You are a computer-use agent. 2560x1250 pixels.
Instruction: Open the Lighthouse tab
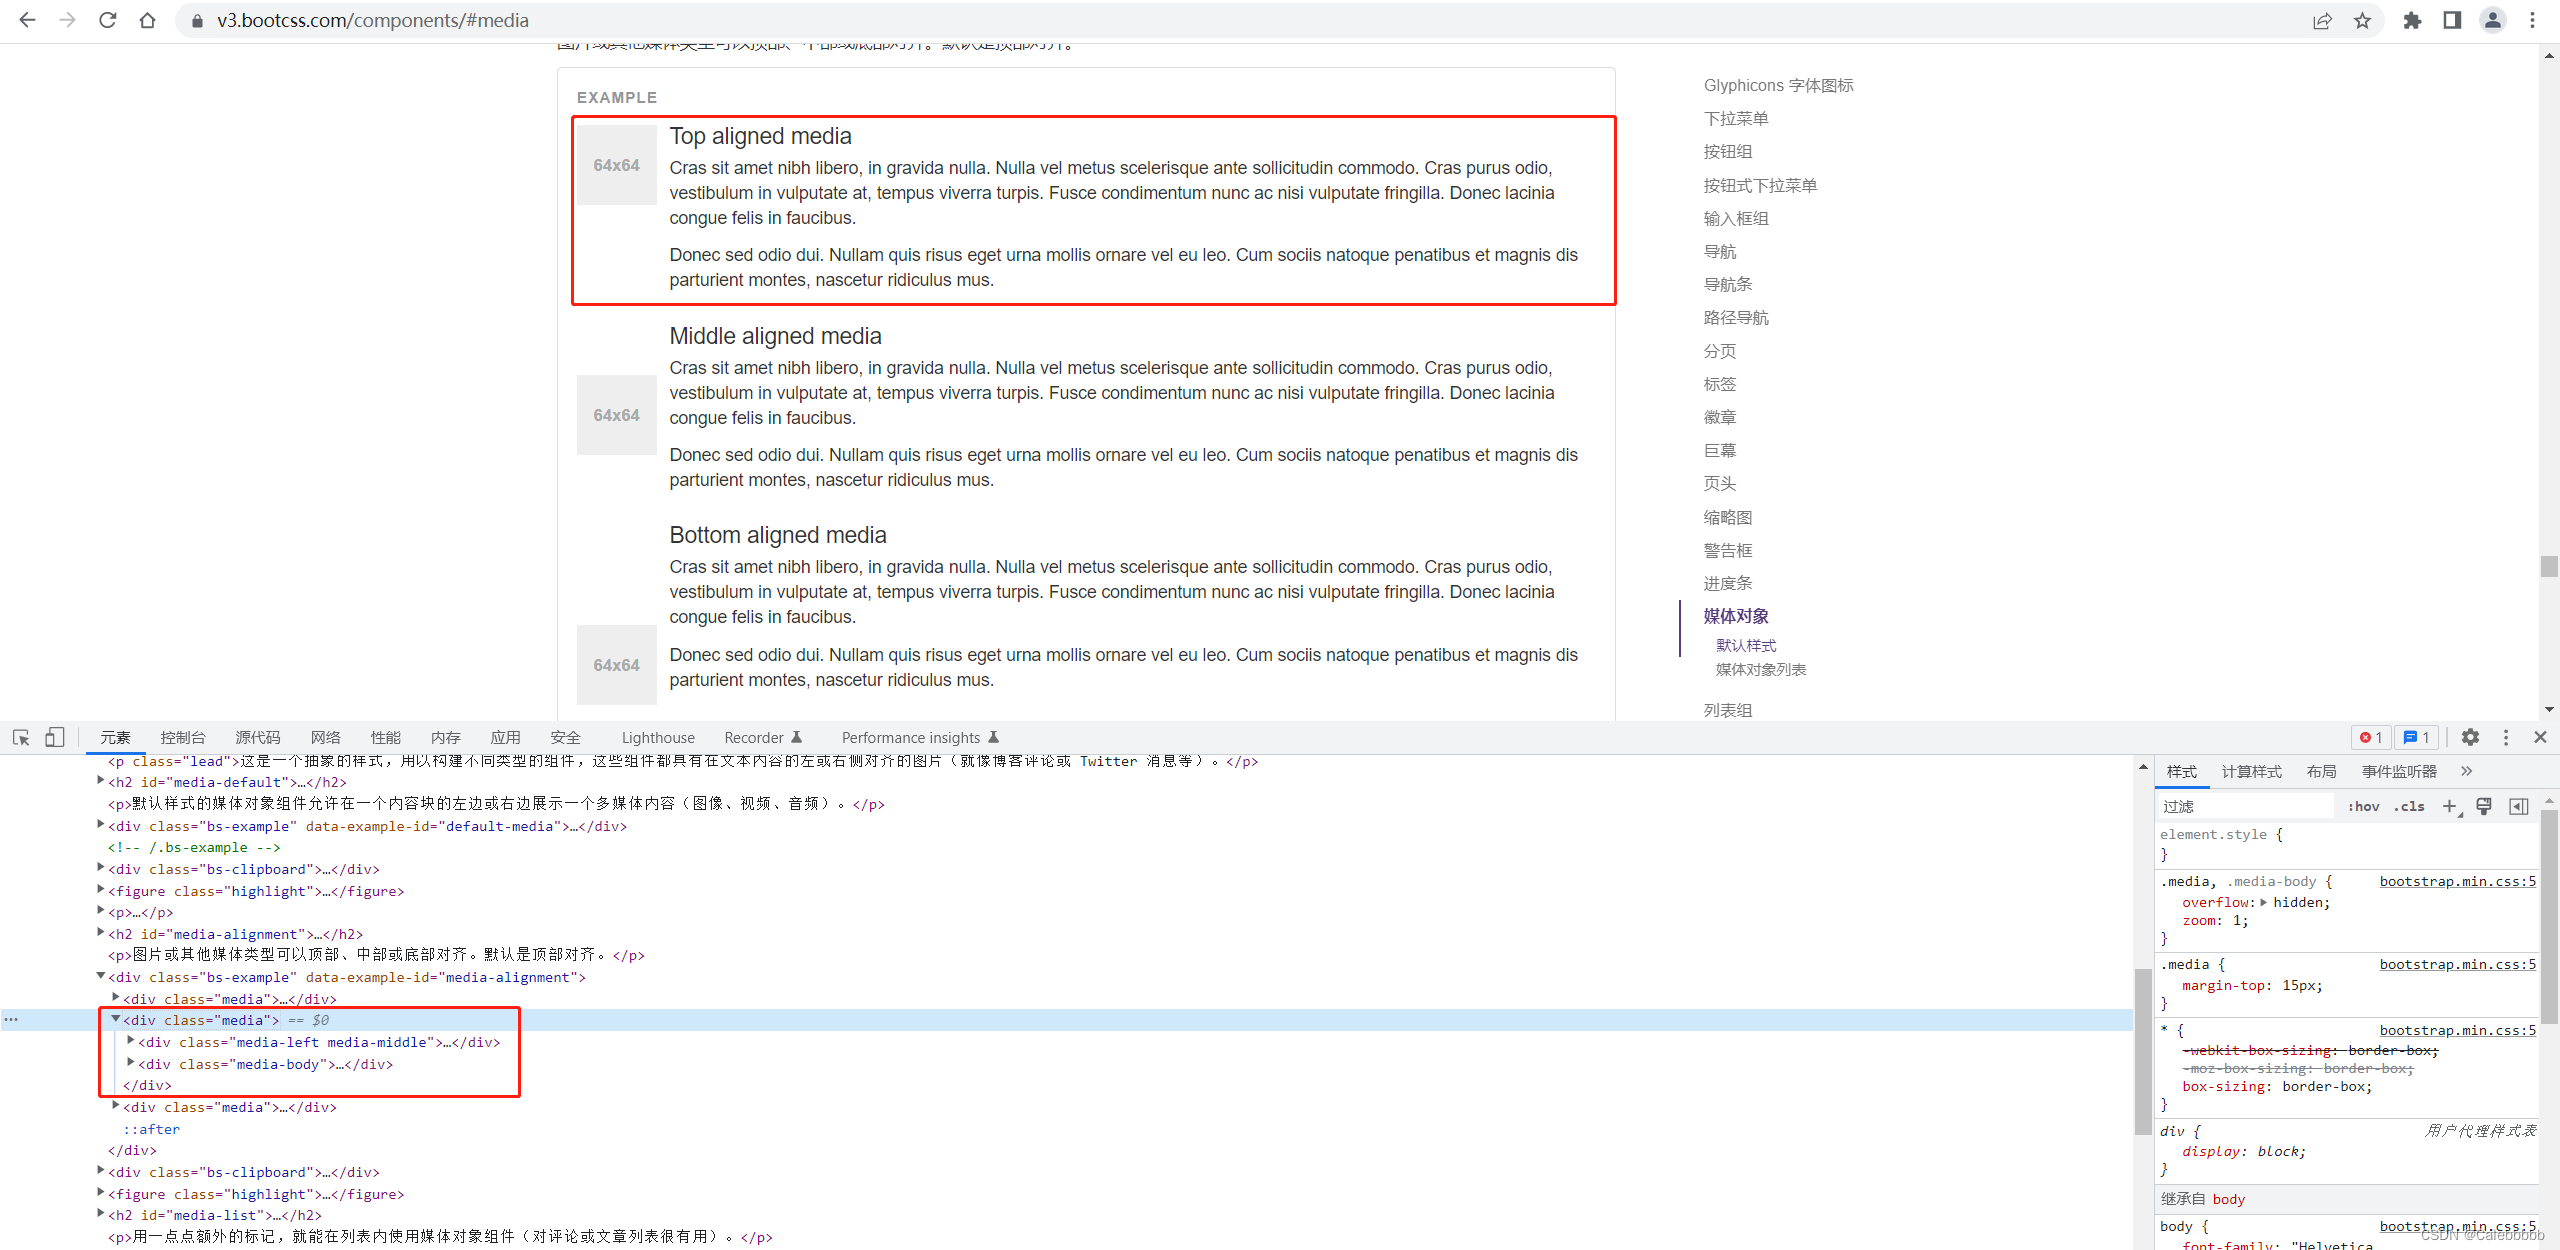pos(658,737)
